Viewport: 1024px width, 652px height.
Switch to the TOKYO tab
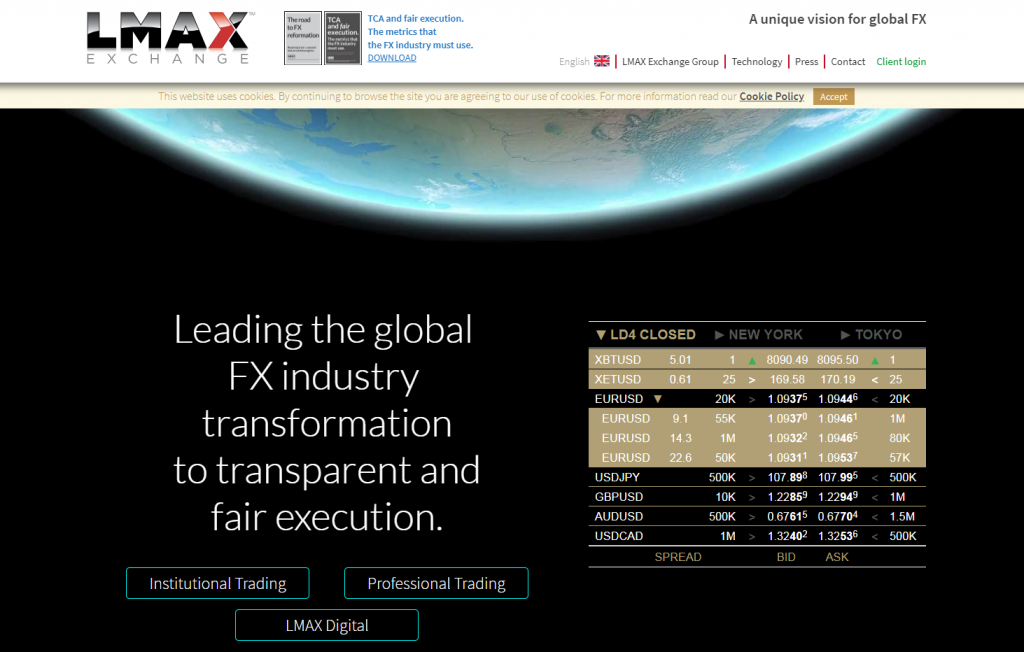871,334
